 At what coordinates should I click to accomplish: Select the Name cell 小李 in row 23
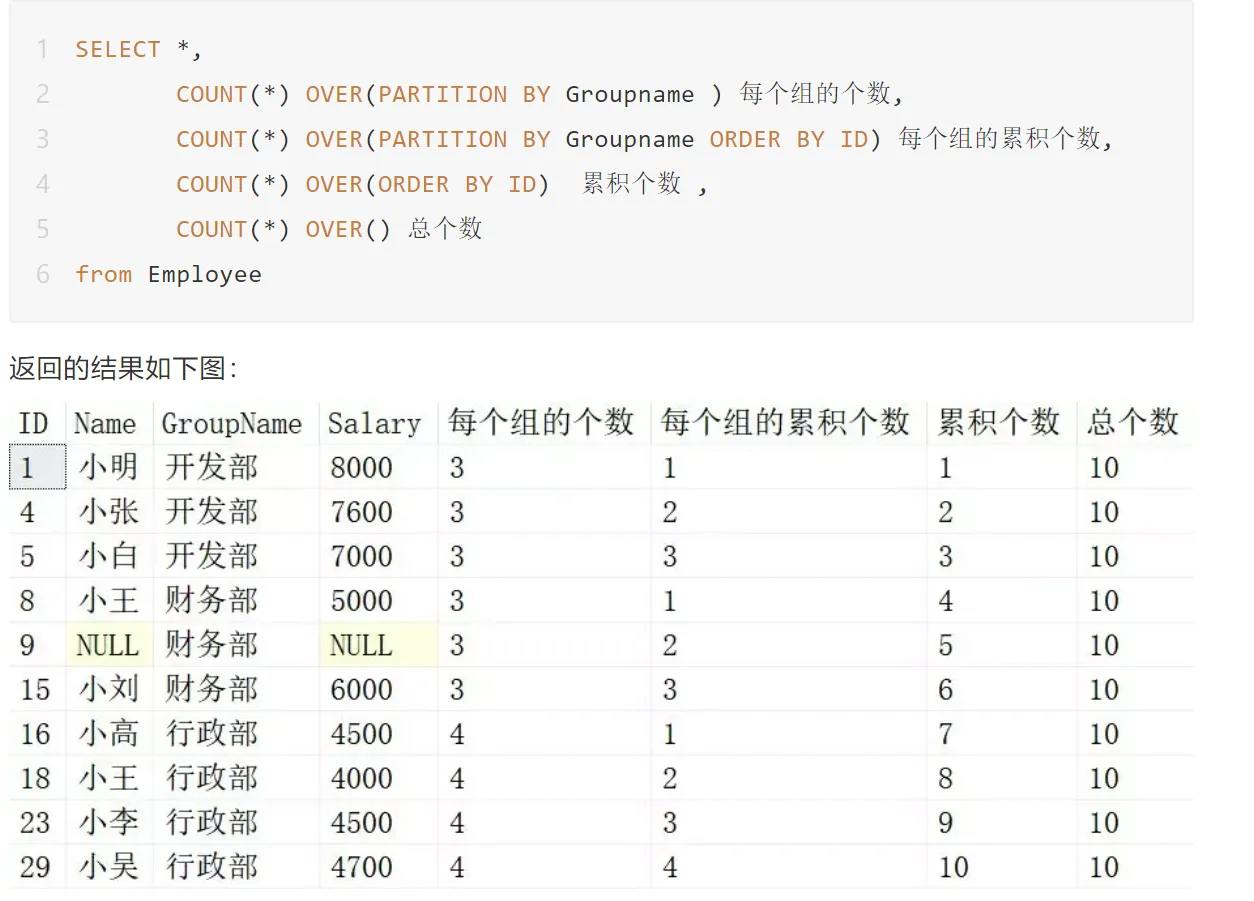click(109, 822)
